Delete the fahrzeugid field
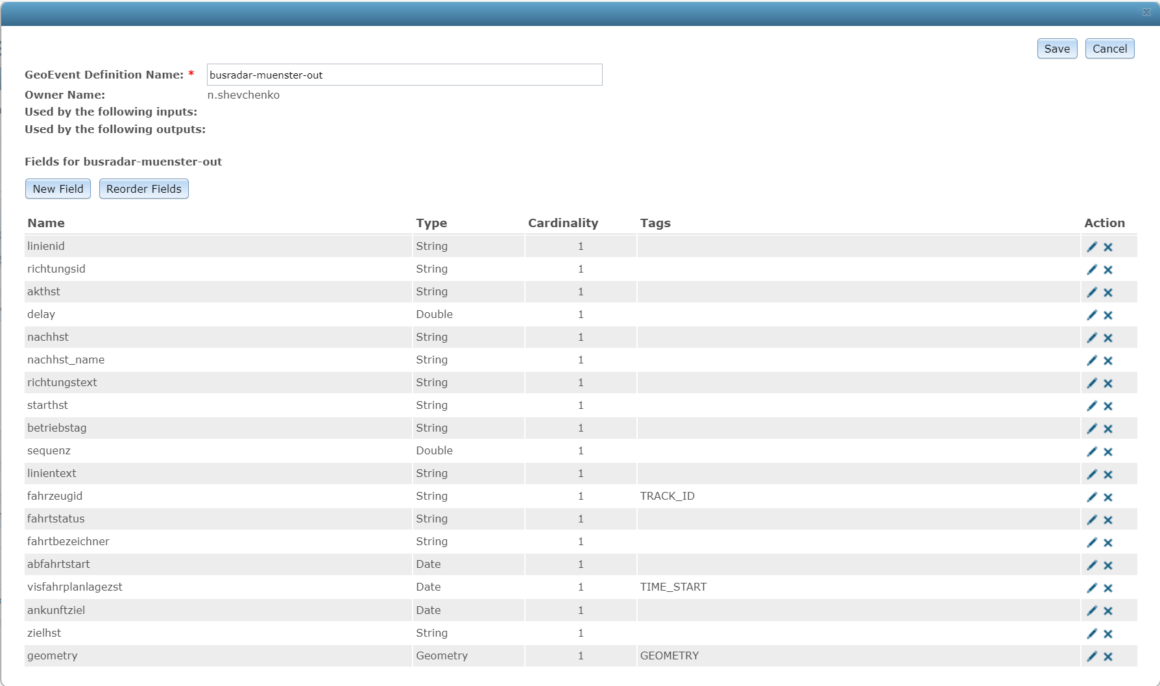This screenshot has height=686, width=1160. [1108, 497]
